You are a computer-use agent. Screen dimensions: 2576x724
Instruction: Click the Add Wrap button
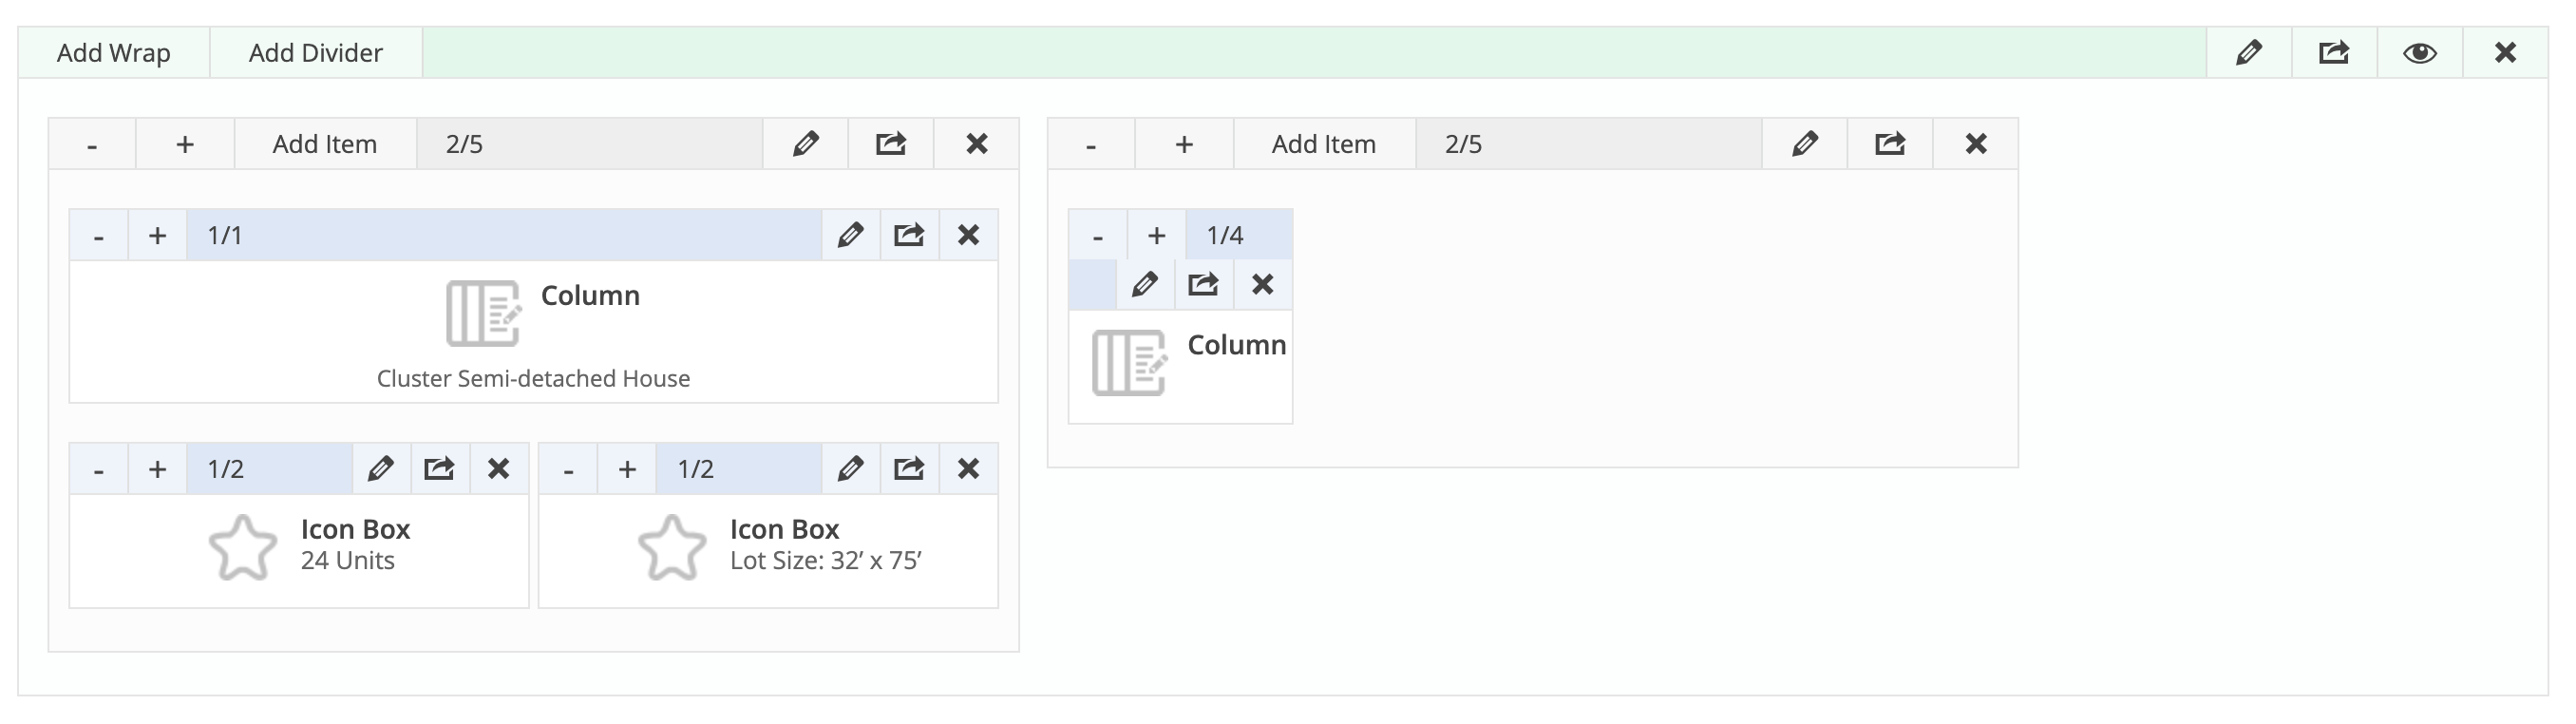tap(114, 53)
